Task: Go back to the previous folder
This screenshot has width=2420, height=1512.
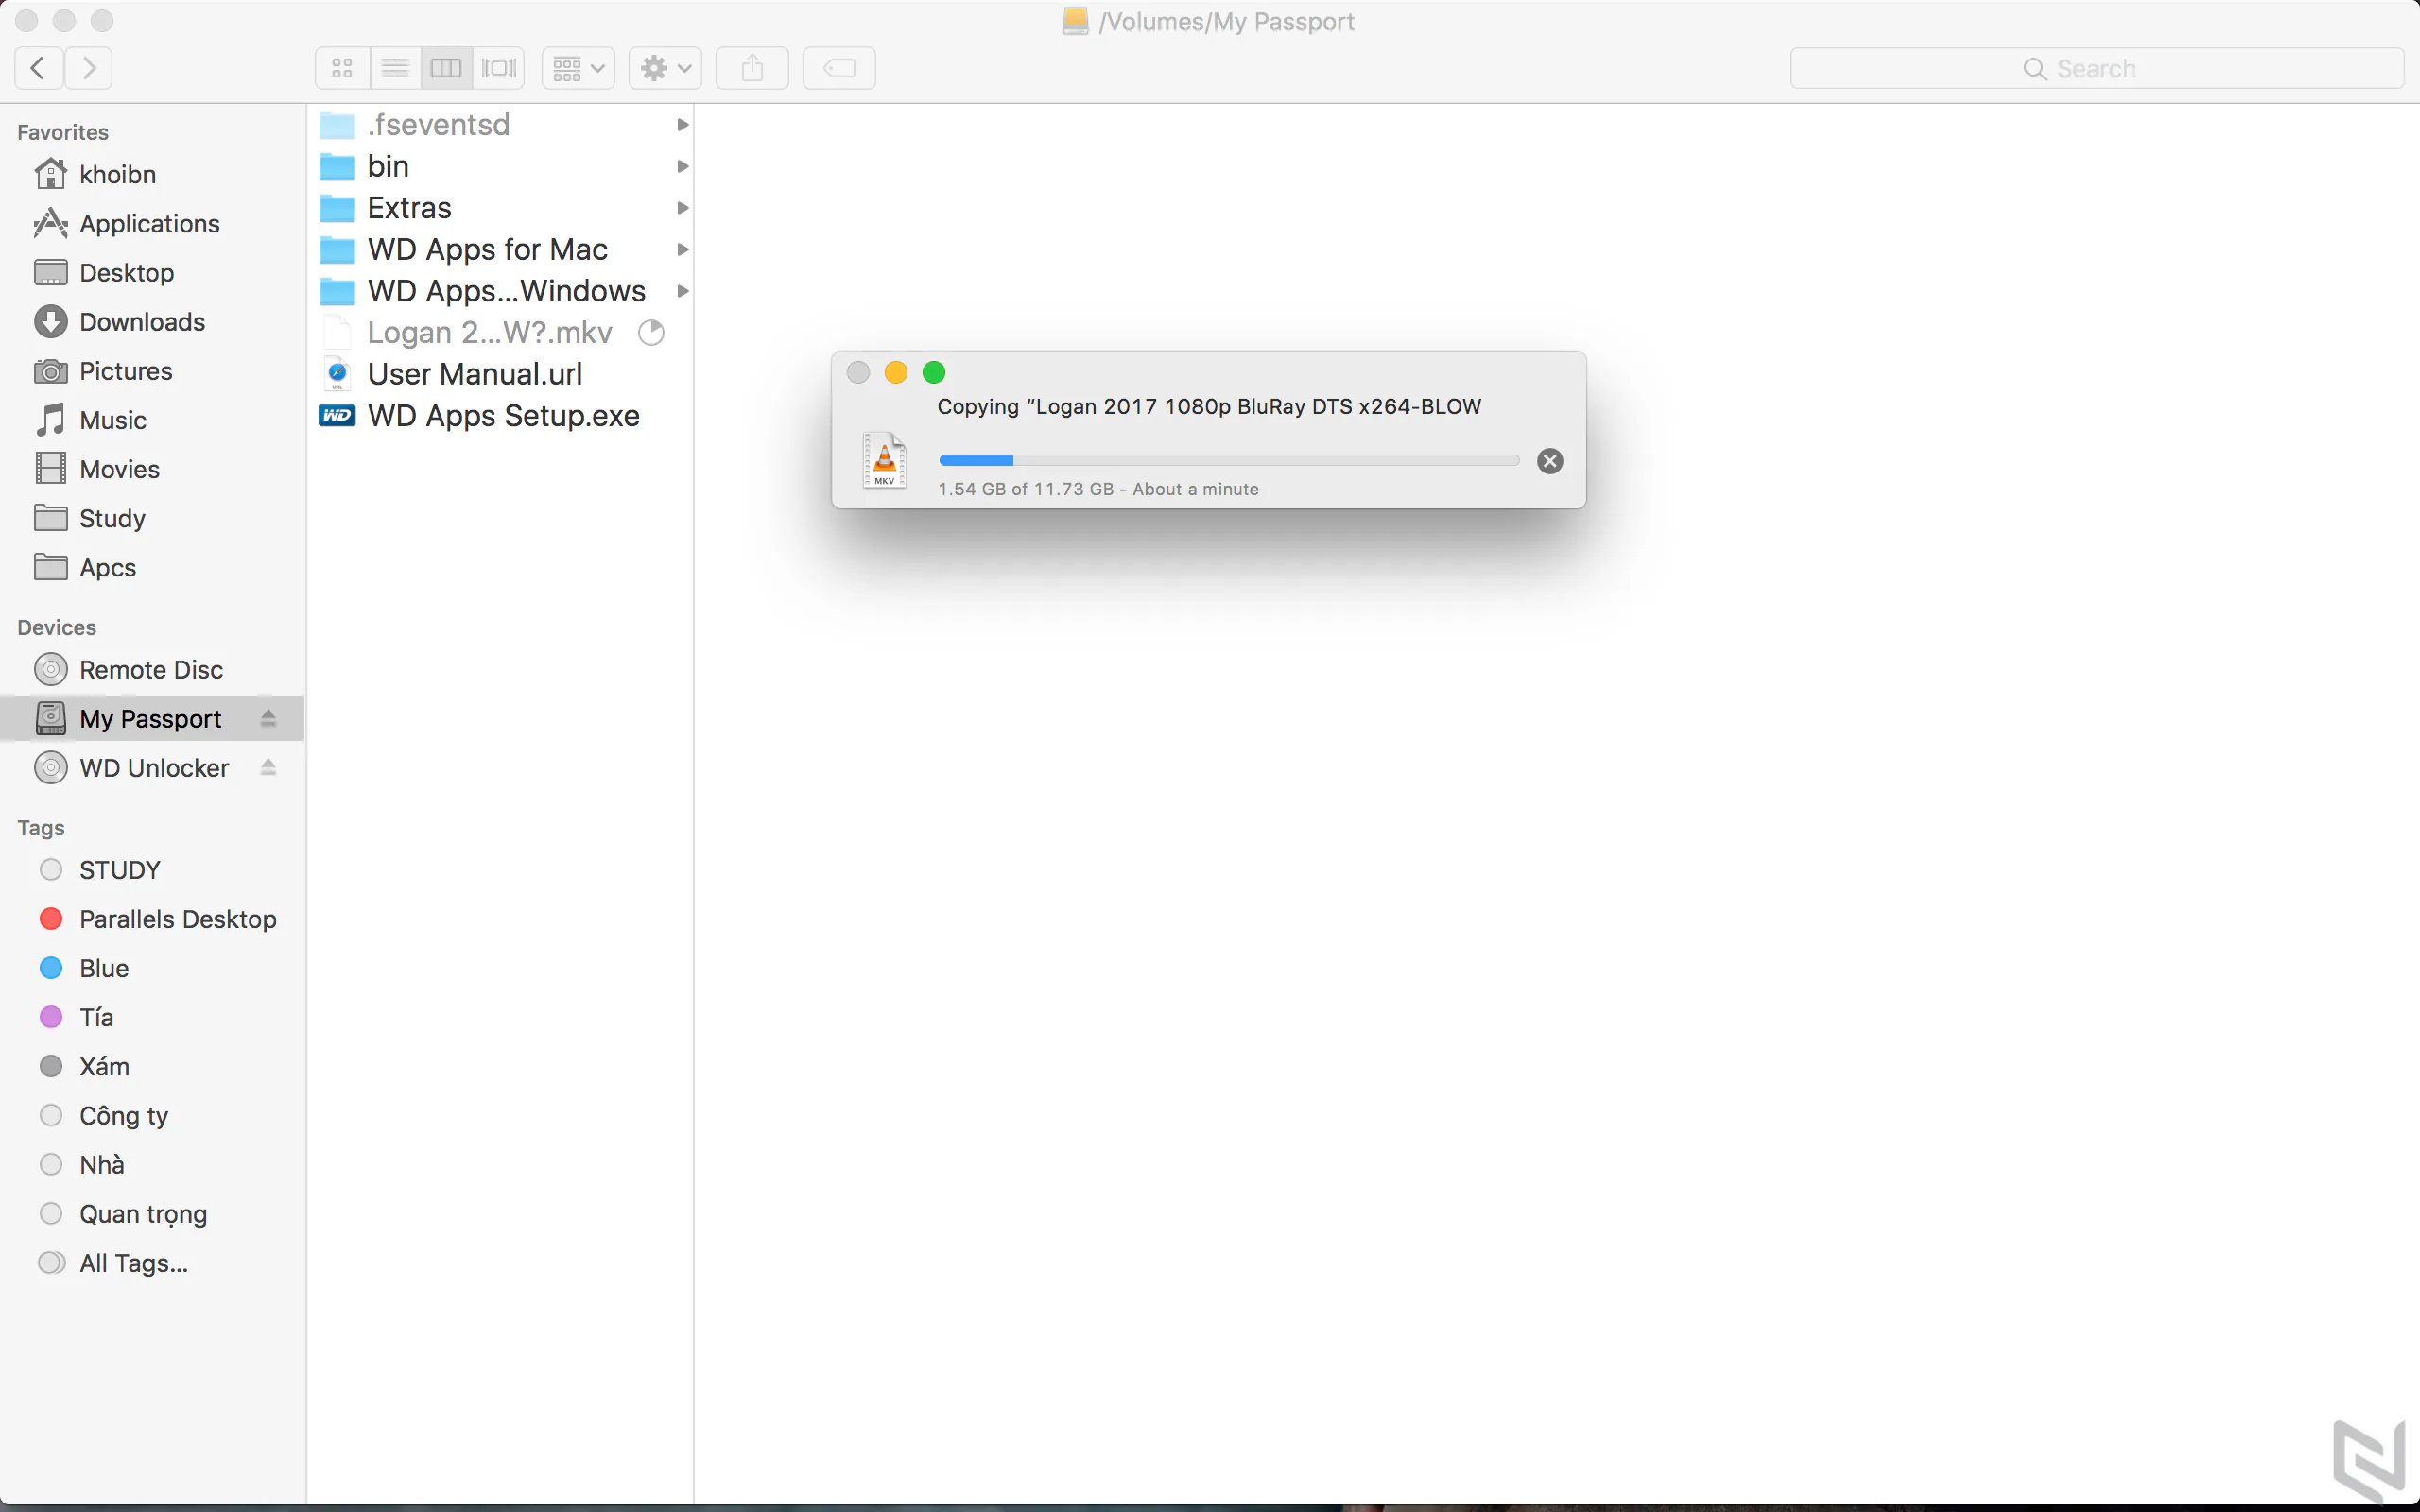Action: tap(39, 68)
